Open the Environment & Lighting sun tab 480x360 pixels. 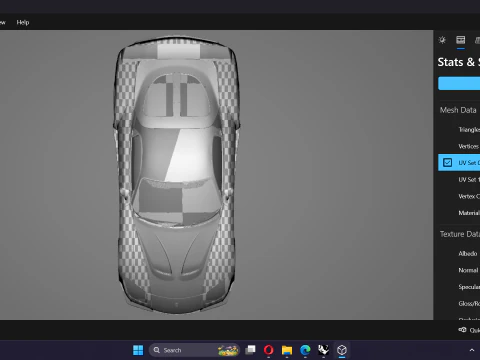point(442,40)
